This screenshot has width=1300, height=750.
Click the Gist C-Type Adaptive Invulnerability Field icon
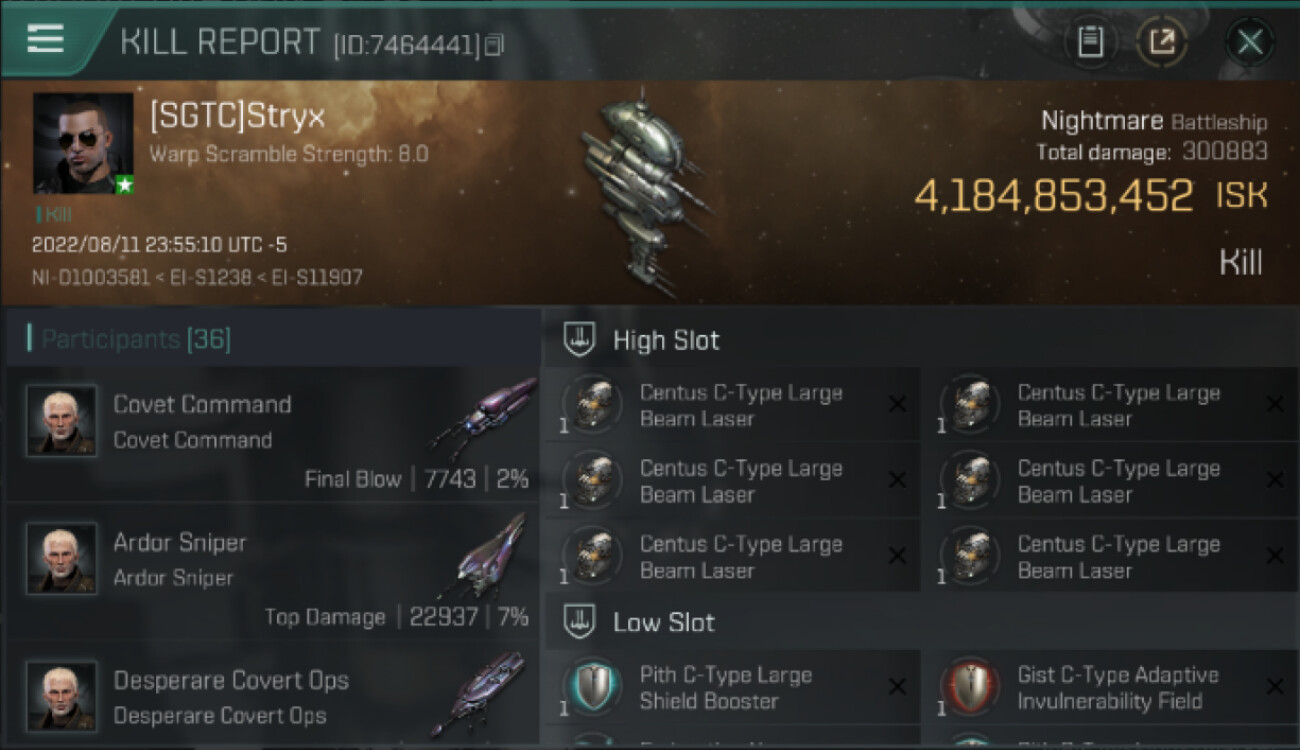pyautogui.click(x=971, y=687)
